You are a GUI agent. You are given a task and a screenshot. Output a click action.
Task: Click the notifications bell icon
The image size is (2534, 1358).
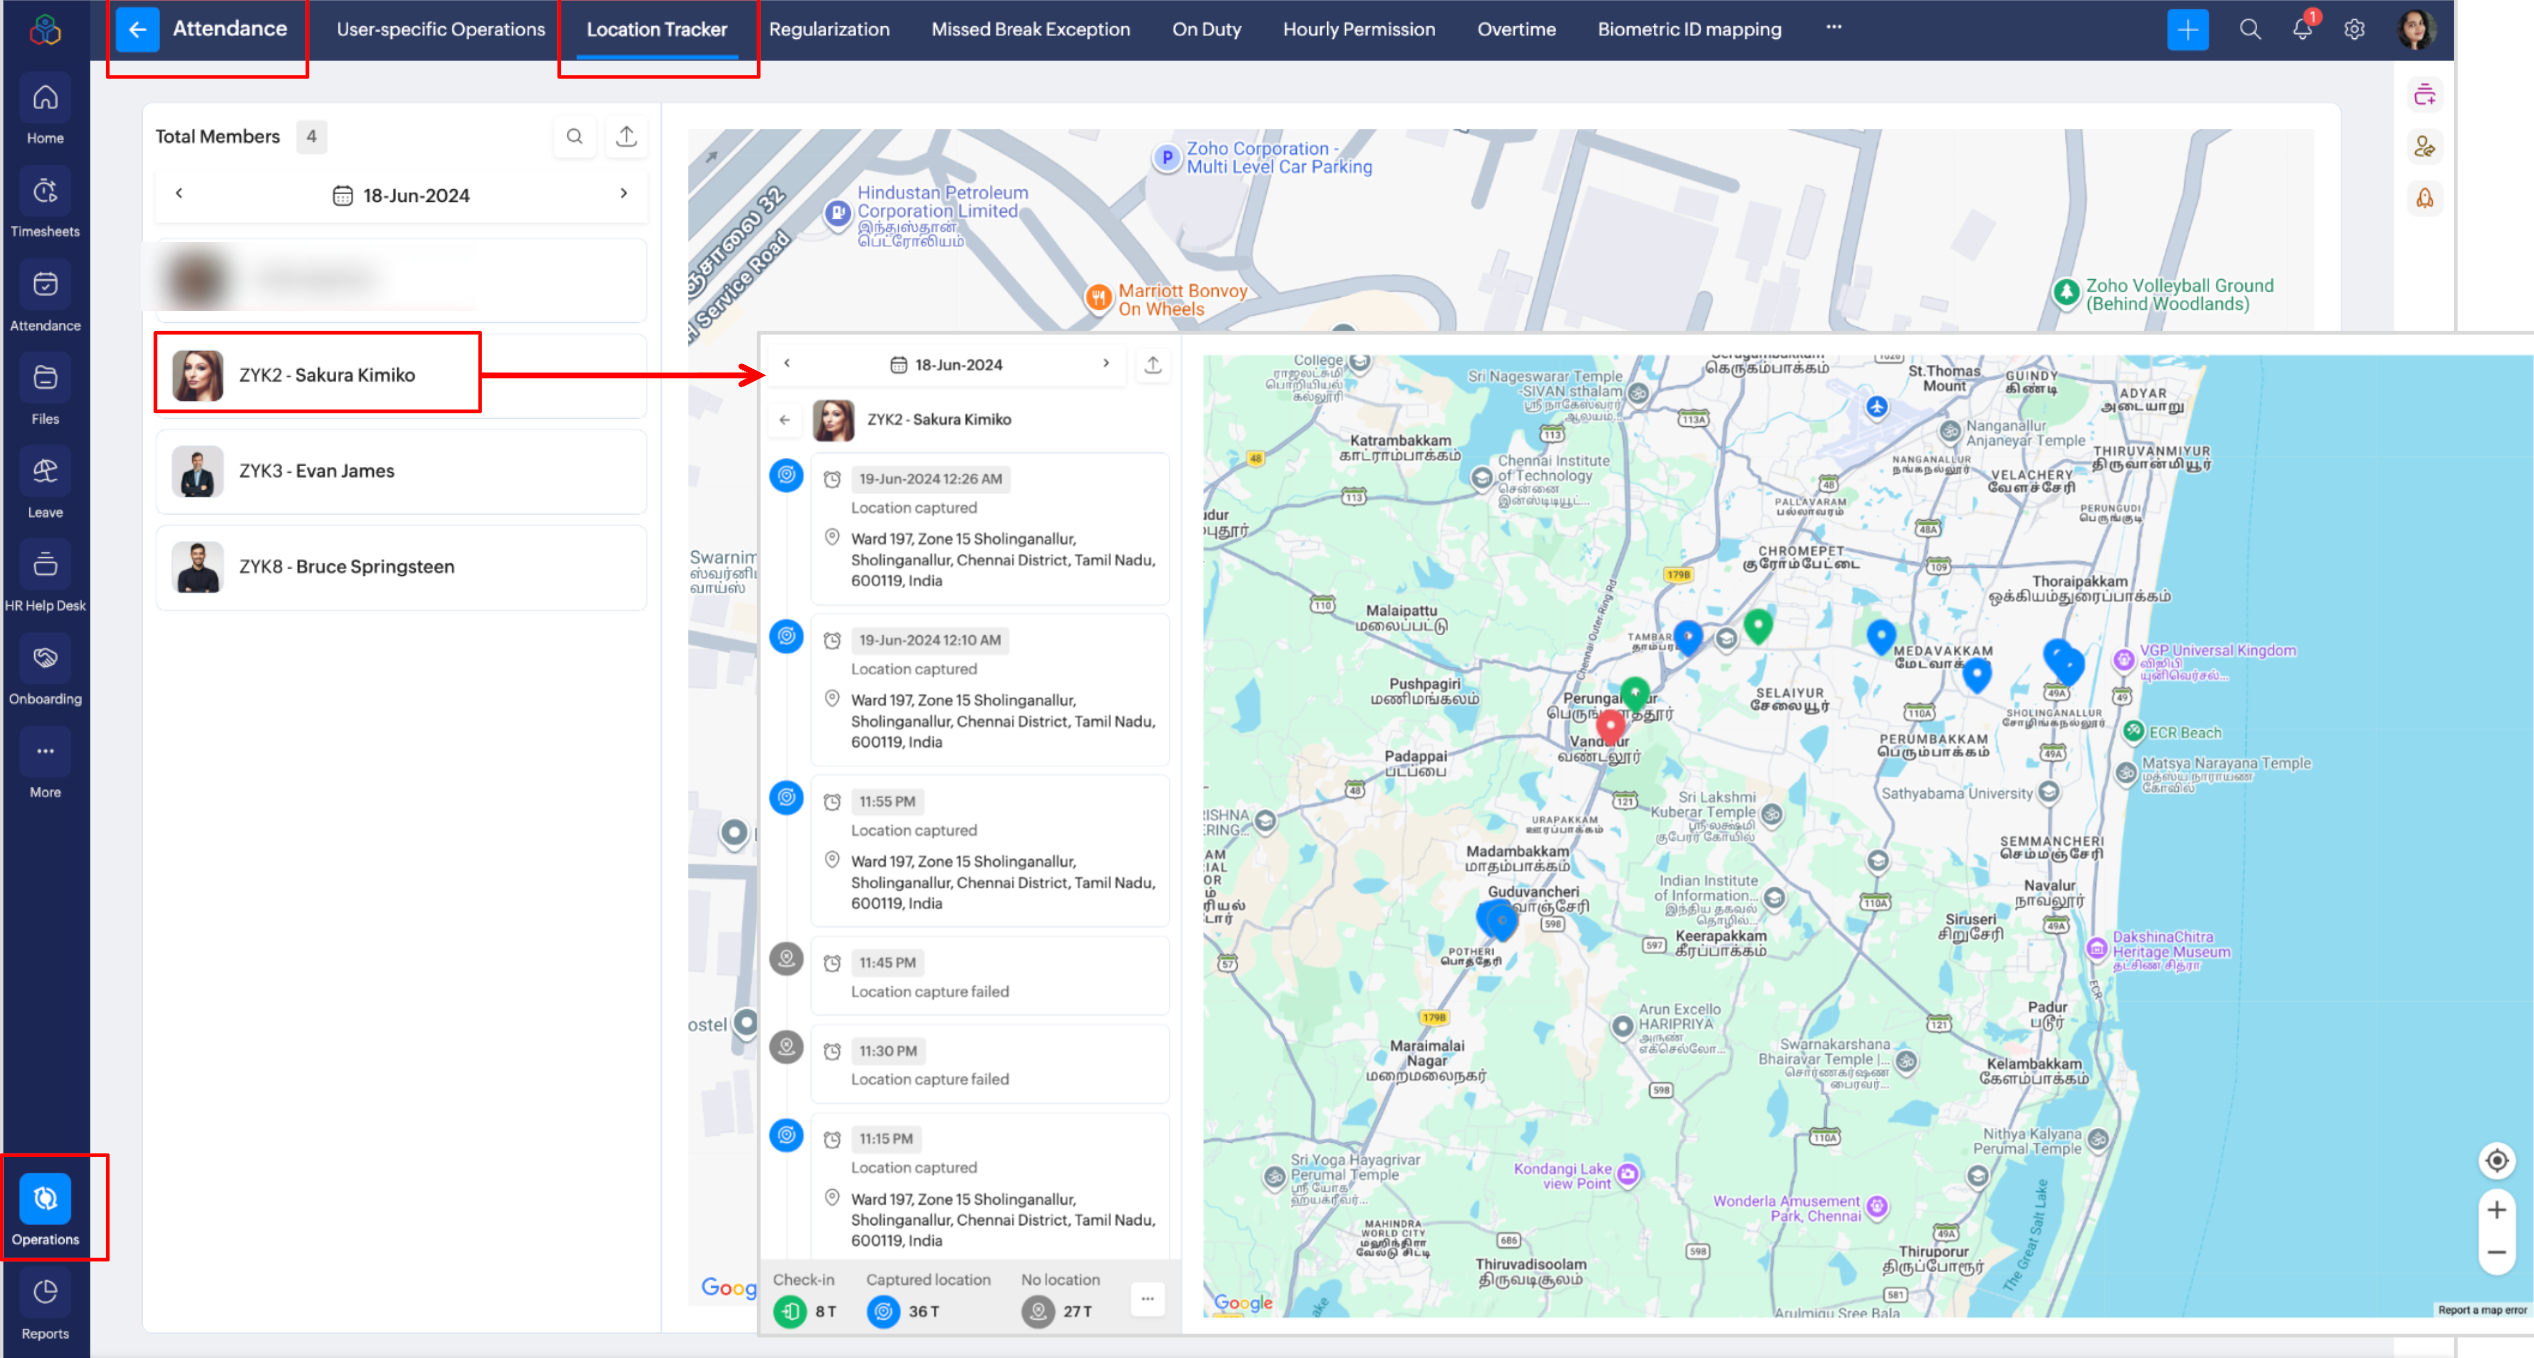2302,29
